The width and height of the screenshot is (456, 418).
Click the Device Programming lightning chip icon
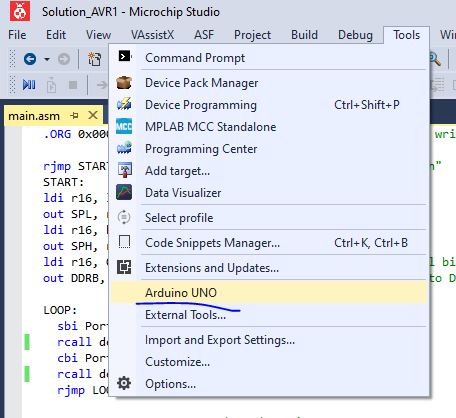(124, 104)
